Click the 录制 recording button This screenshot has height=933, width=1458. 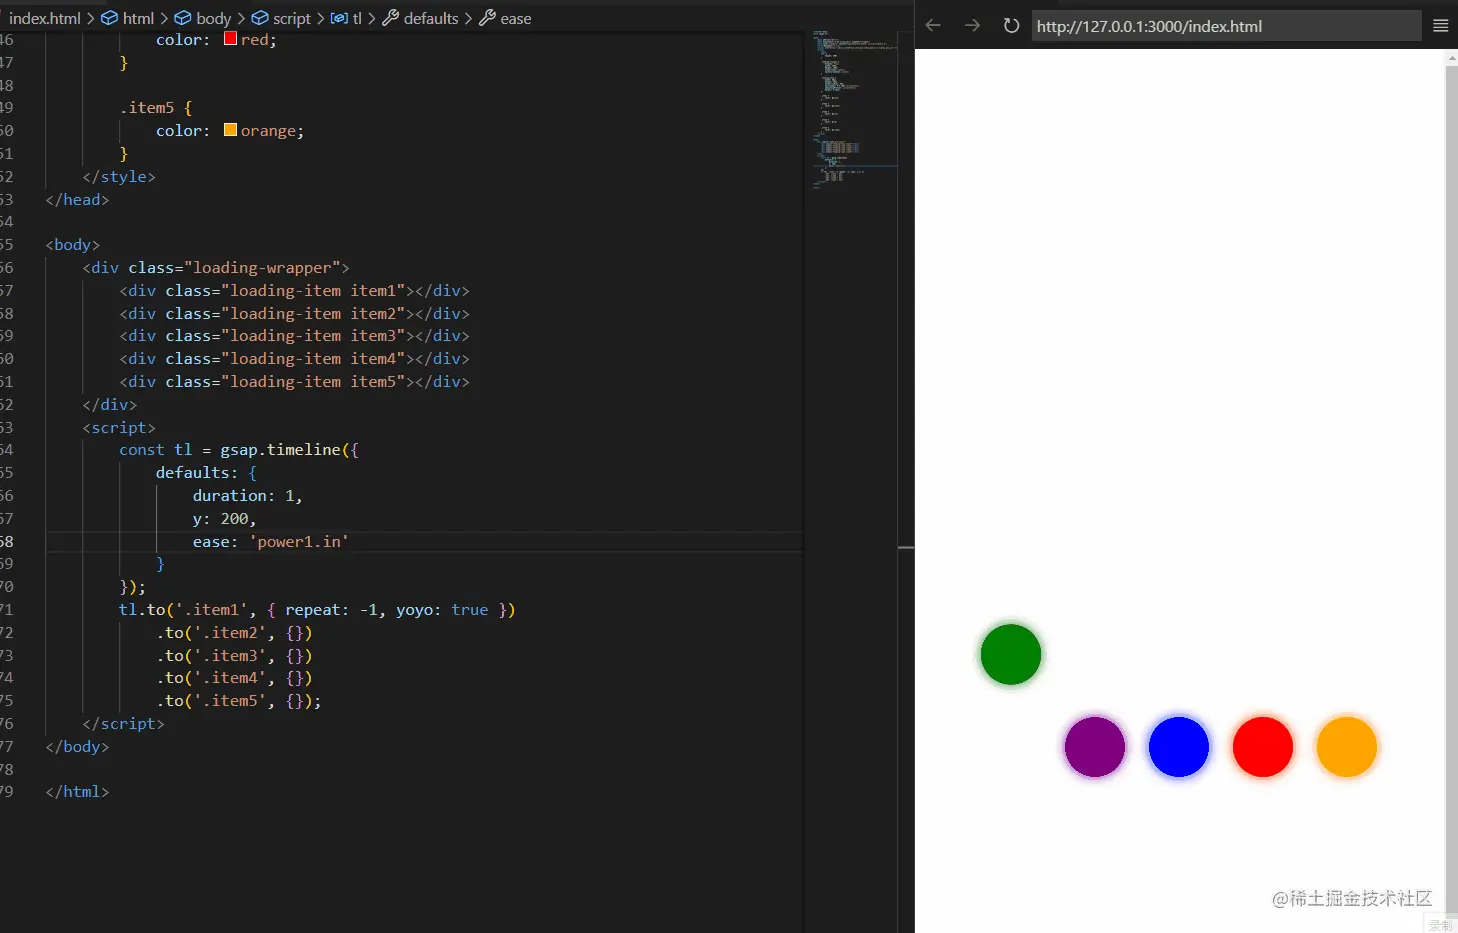pyautogui.click(x=1441, y=924)
